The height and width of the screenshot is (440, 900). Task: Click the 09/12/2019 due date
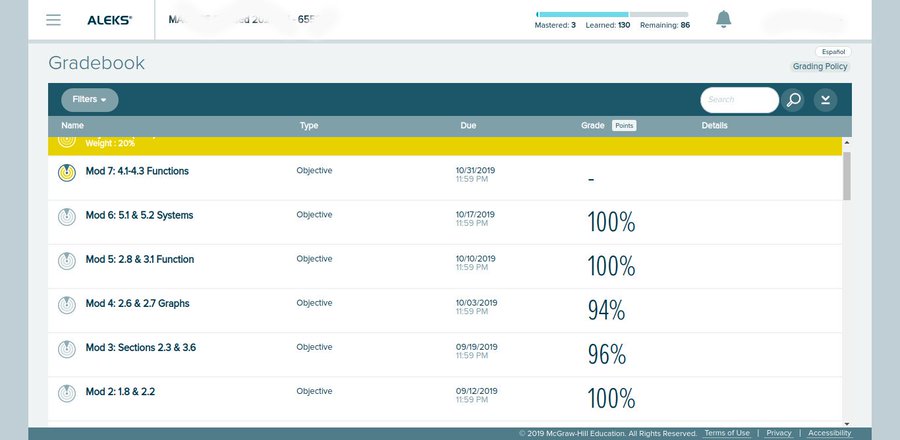coord(476,392)
